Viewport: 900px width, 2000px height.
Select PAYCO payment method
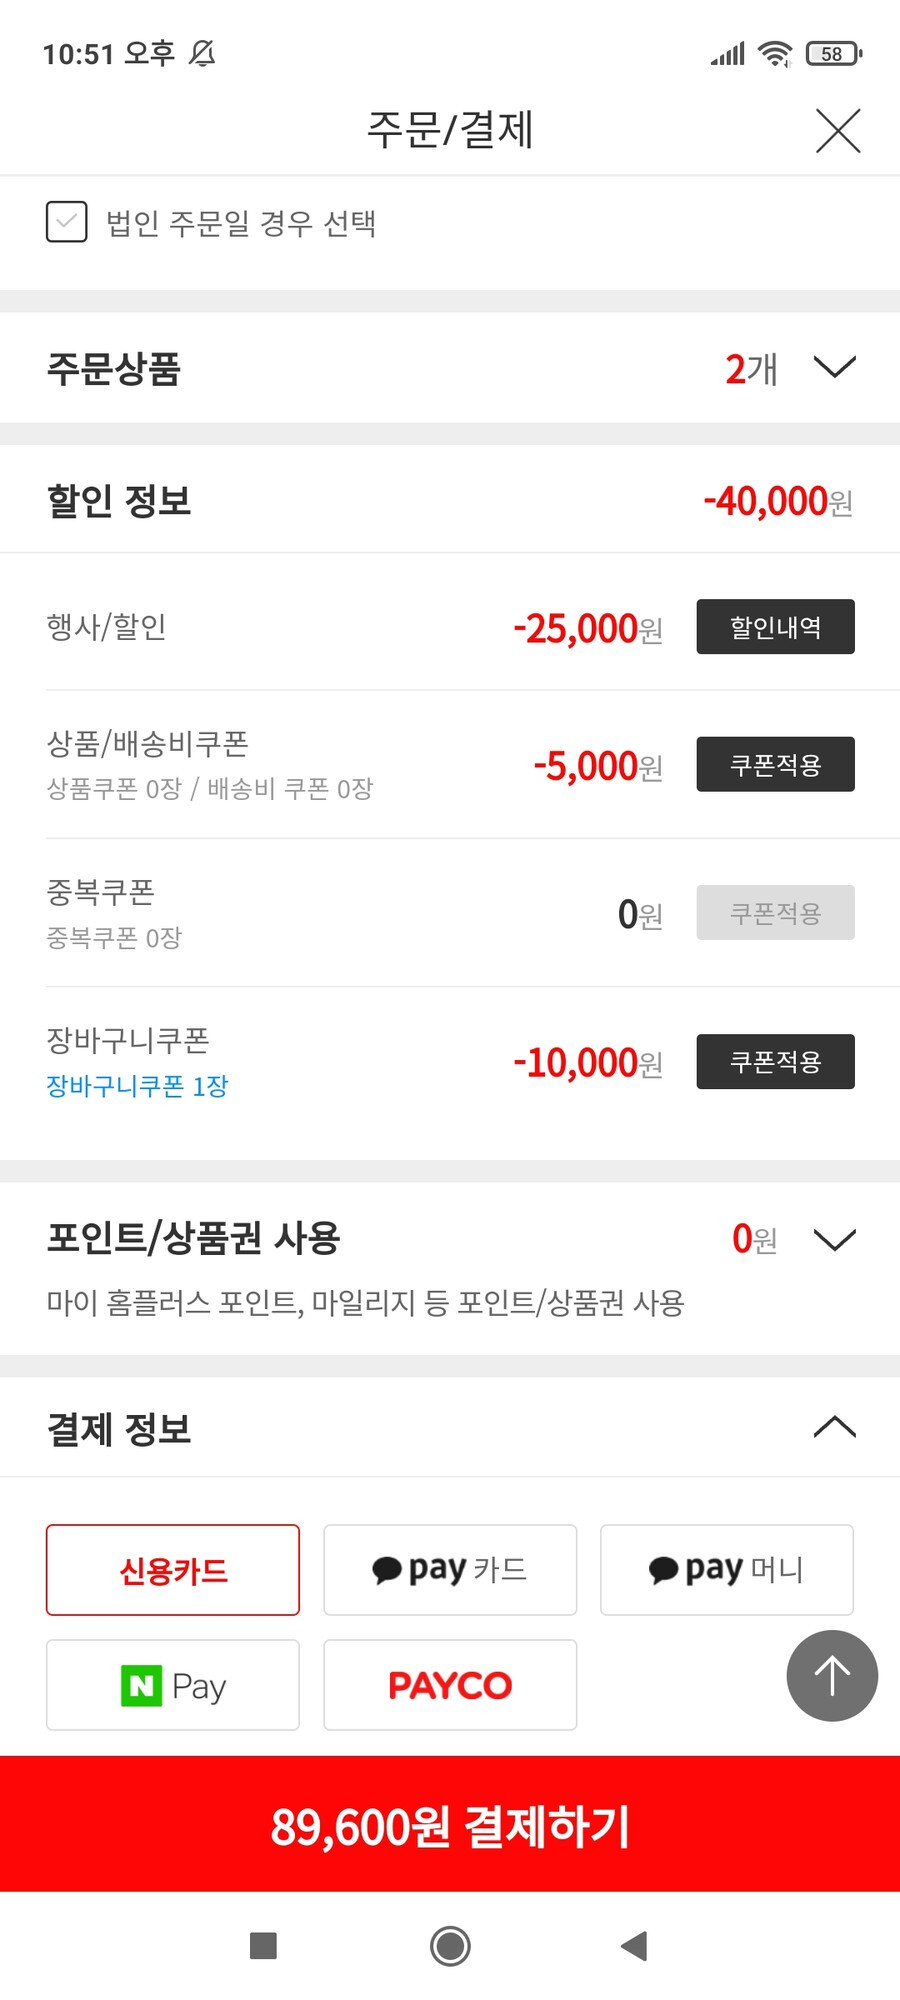pyautogui.click(x=450, y=1685)
